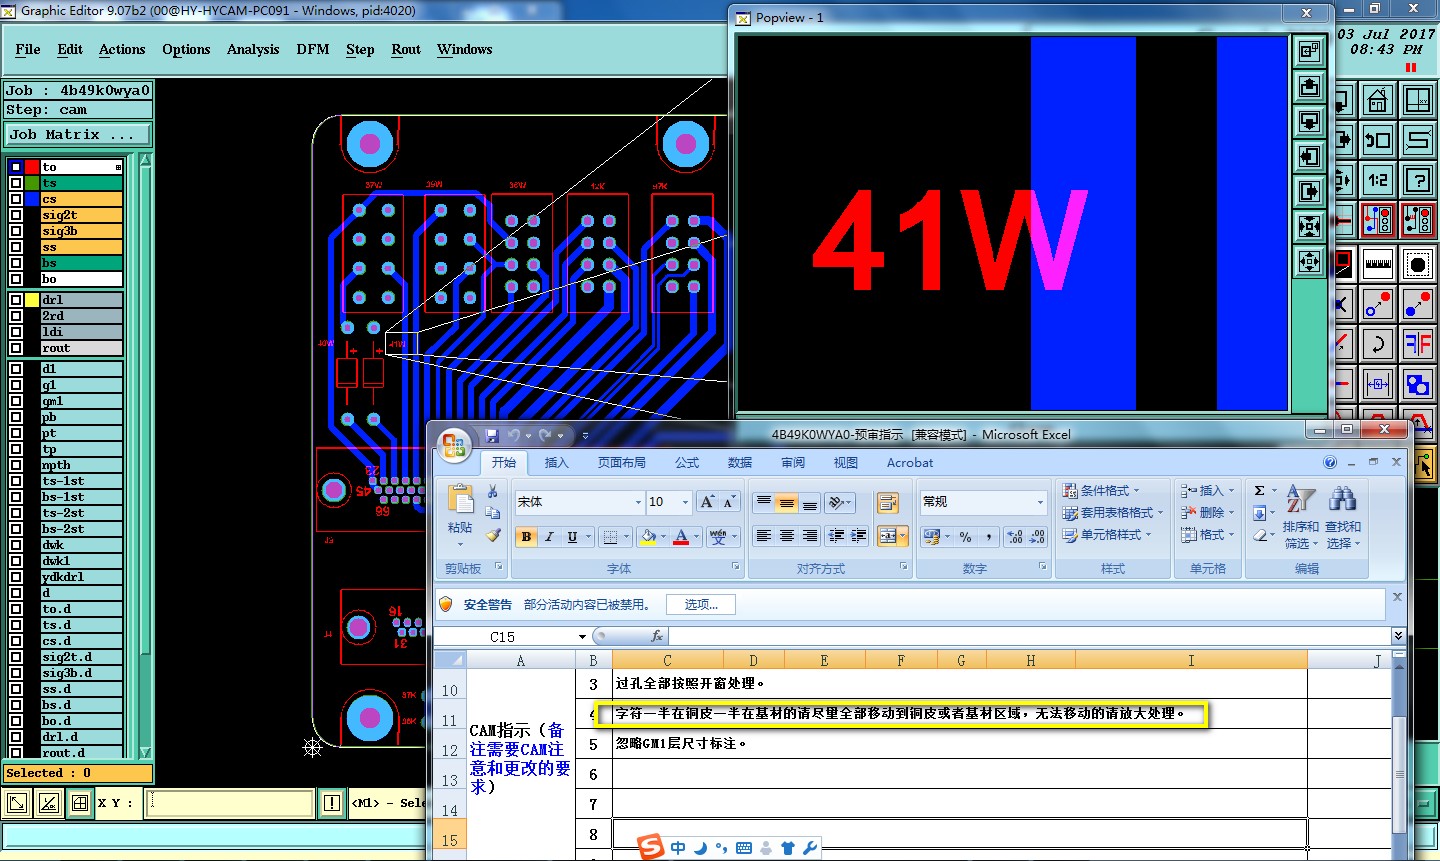The height and width of the screenshot is (861, 1440).
Task: Toggle Italic in Excel font group
Action: pos(549,537)
